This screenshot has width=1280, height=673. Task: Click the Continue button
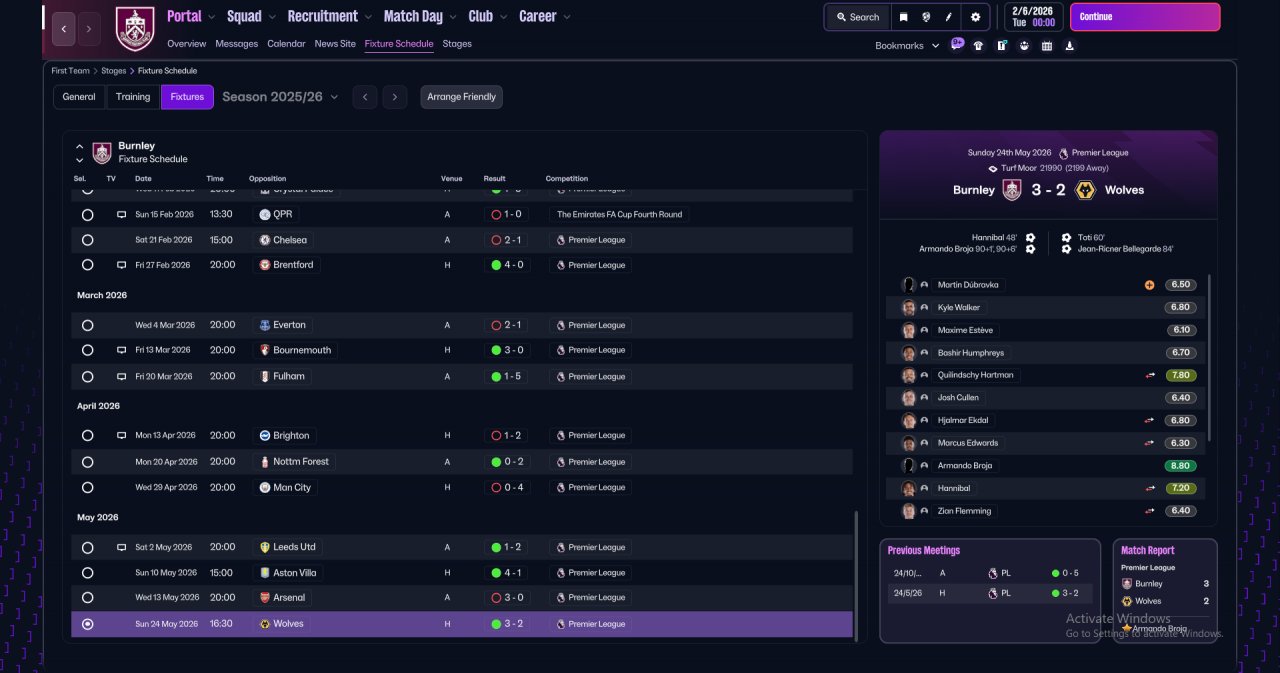(1145, 17)
